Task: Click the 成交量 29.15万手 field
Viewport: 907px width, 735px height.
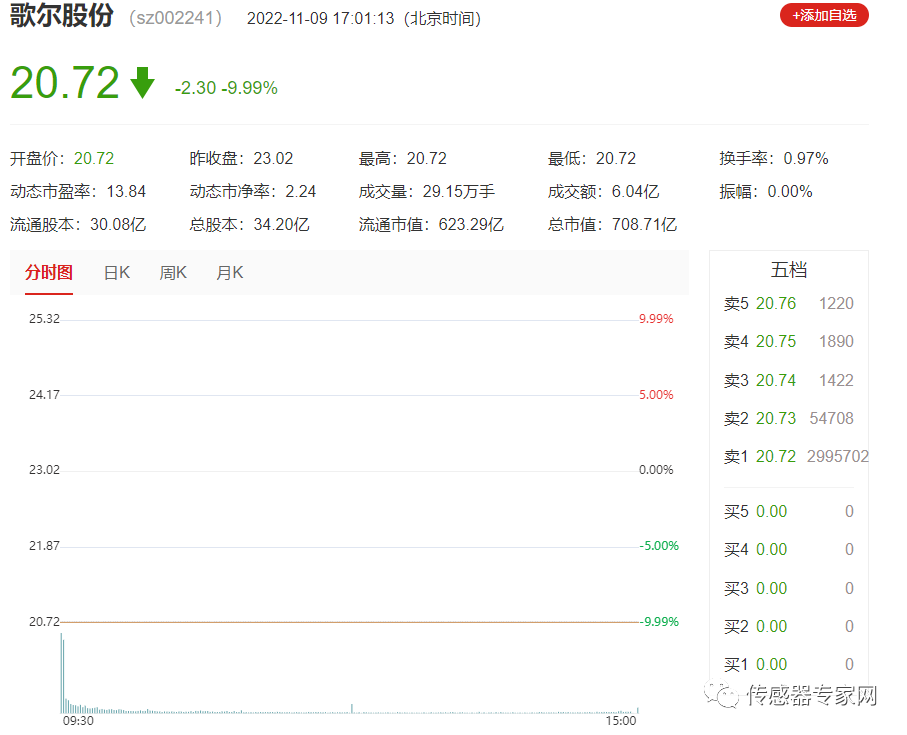Action: (427, 191)
